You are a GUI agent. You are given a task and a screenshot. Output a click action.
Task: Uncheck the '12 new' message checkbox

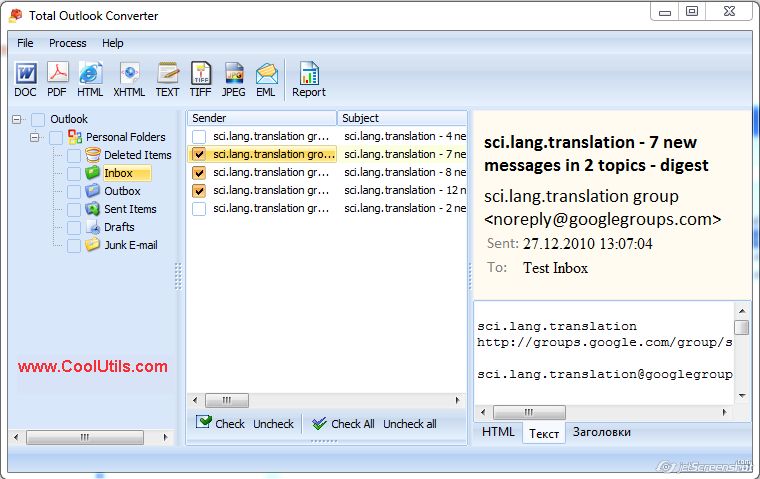(x=199, y=191)
